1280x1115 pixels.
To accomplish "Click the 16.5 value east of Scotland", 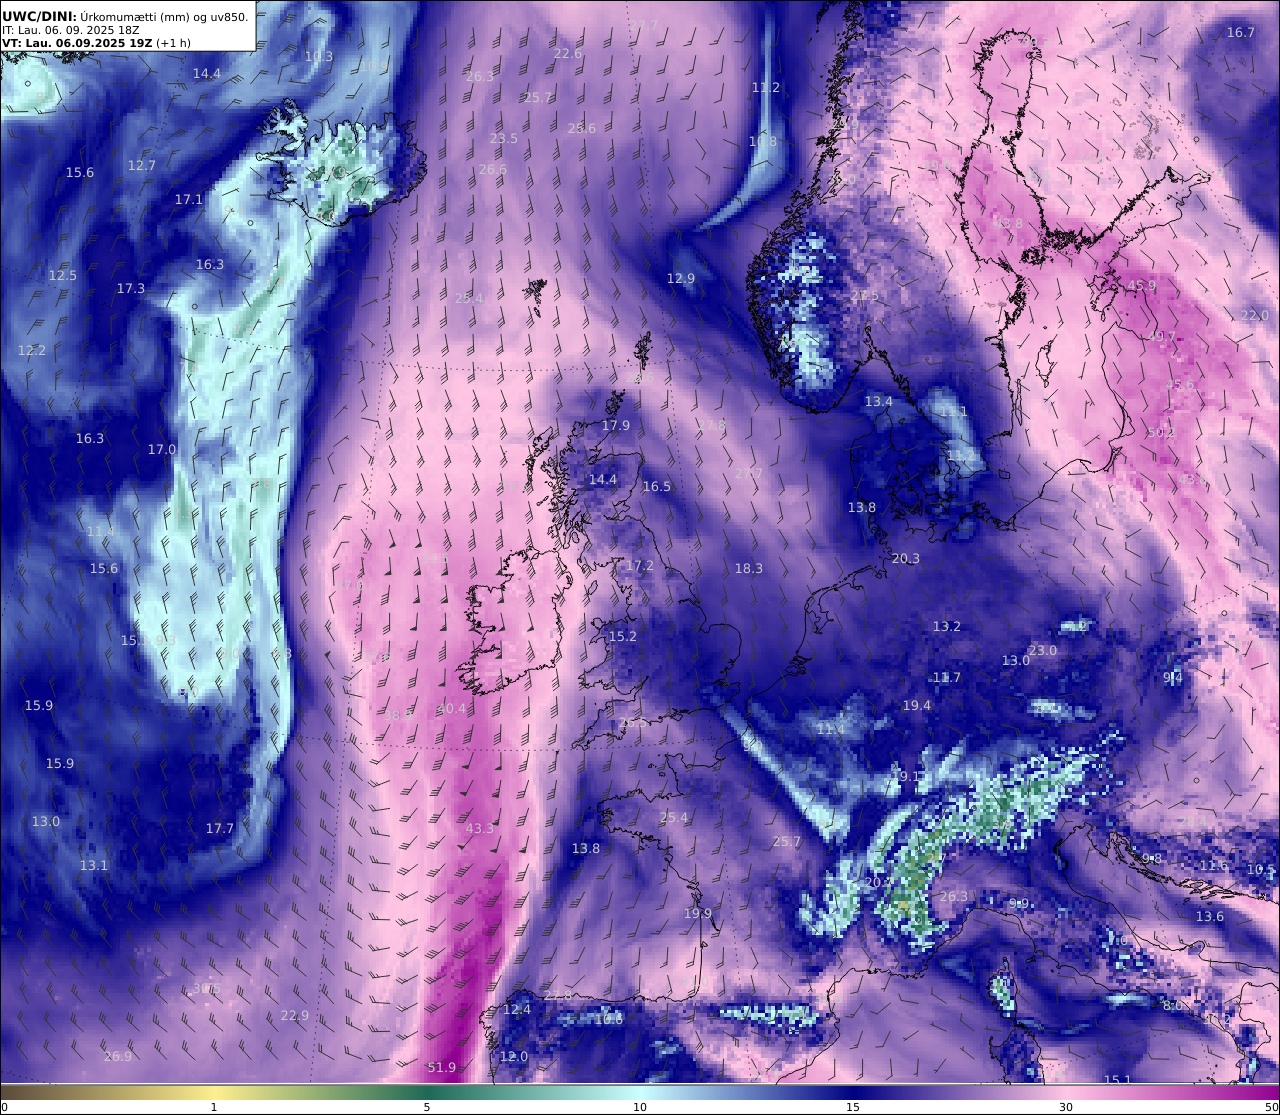I will tap(656, 486).
